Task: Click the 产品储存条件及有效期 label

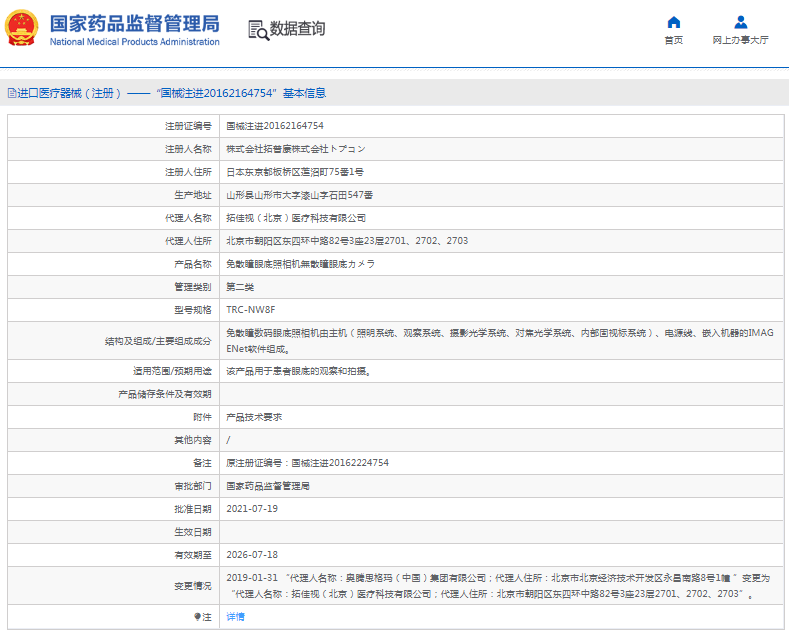Action: click(165, 394)
